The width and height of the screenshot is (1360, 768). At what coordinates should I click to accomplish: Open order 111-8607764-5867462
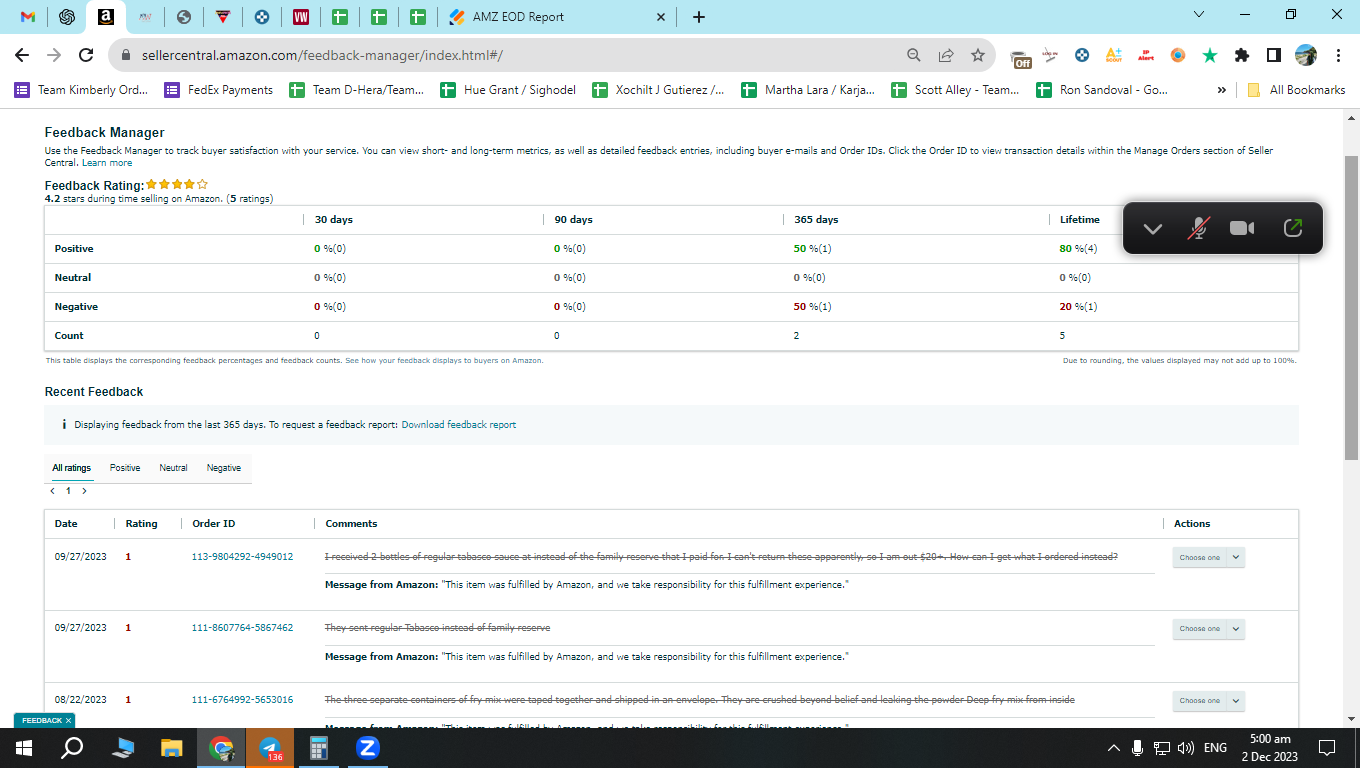[242, 628]
